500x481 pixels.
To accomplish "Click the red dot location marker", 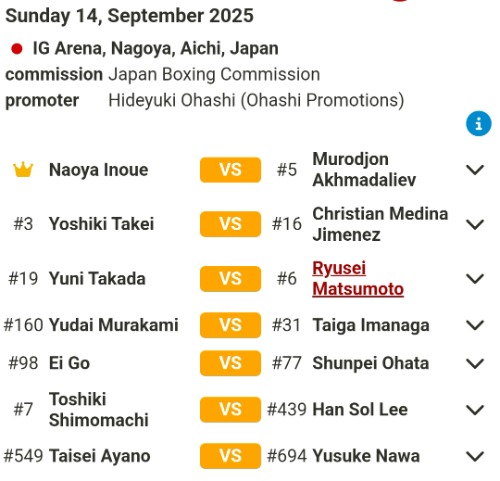I will click(17, 49).
